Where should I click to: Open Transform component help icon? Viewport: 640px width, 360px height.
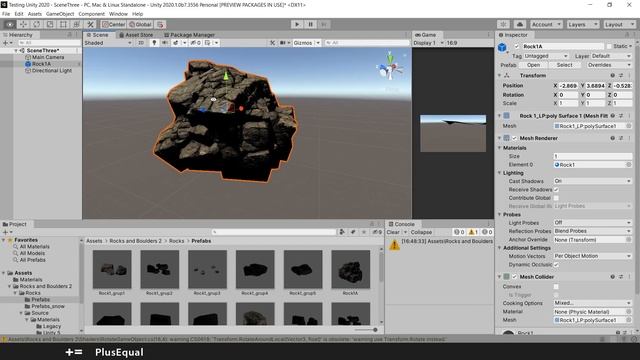coord(612,76)
